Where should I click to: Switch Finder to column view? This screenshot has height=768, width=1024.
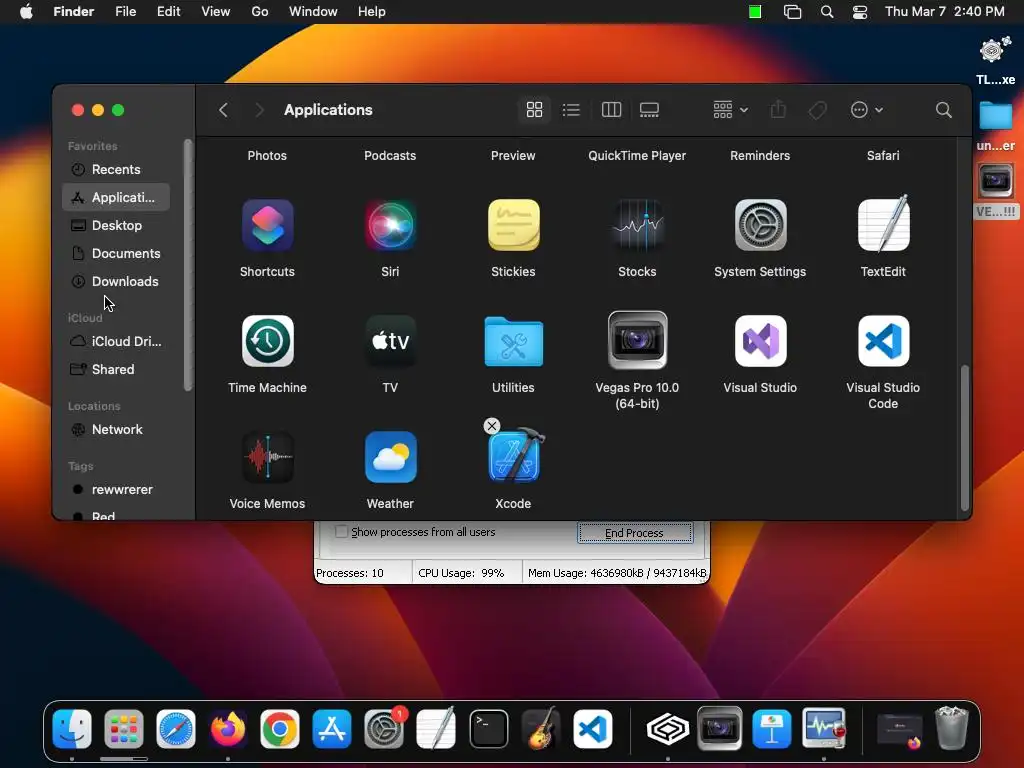point(611,110)
